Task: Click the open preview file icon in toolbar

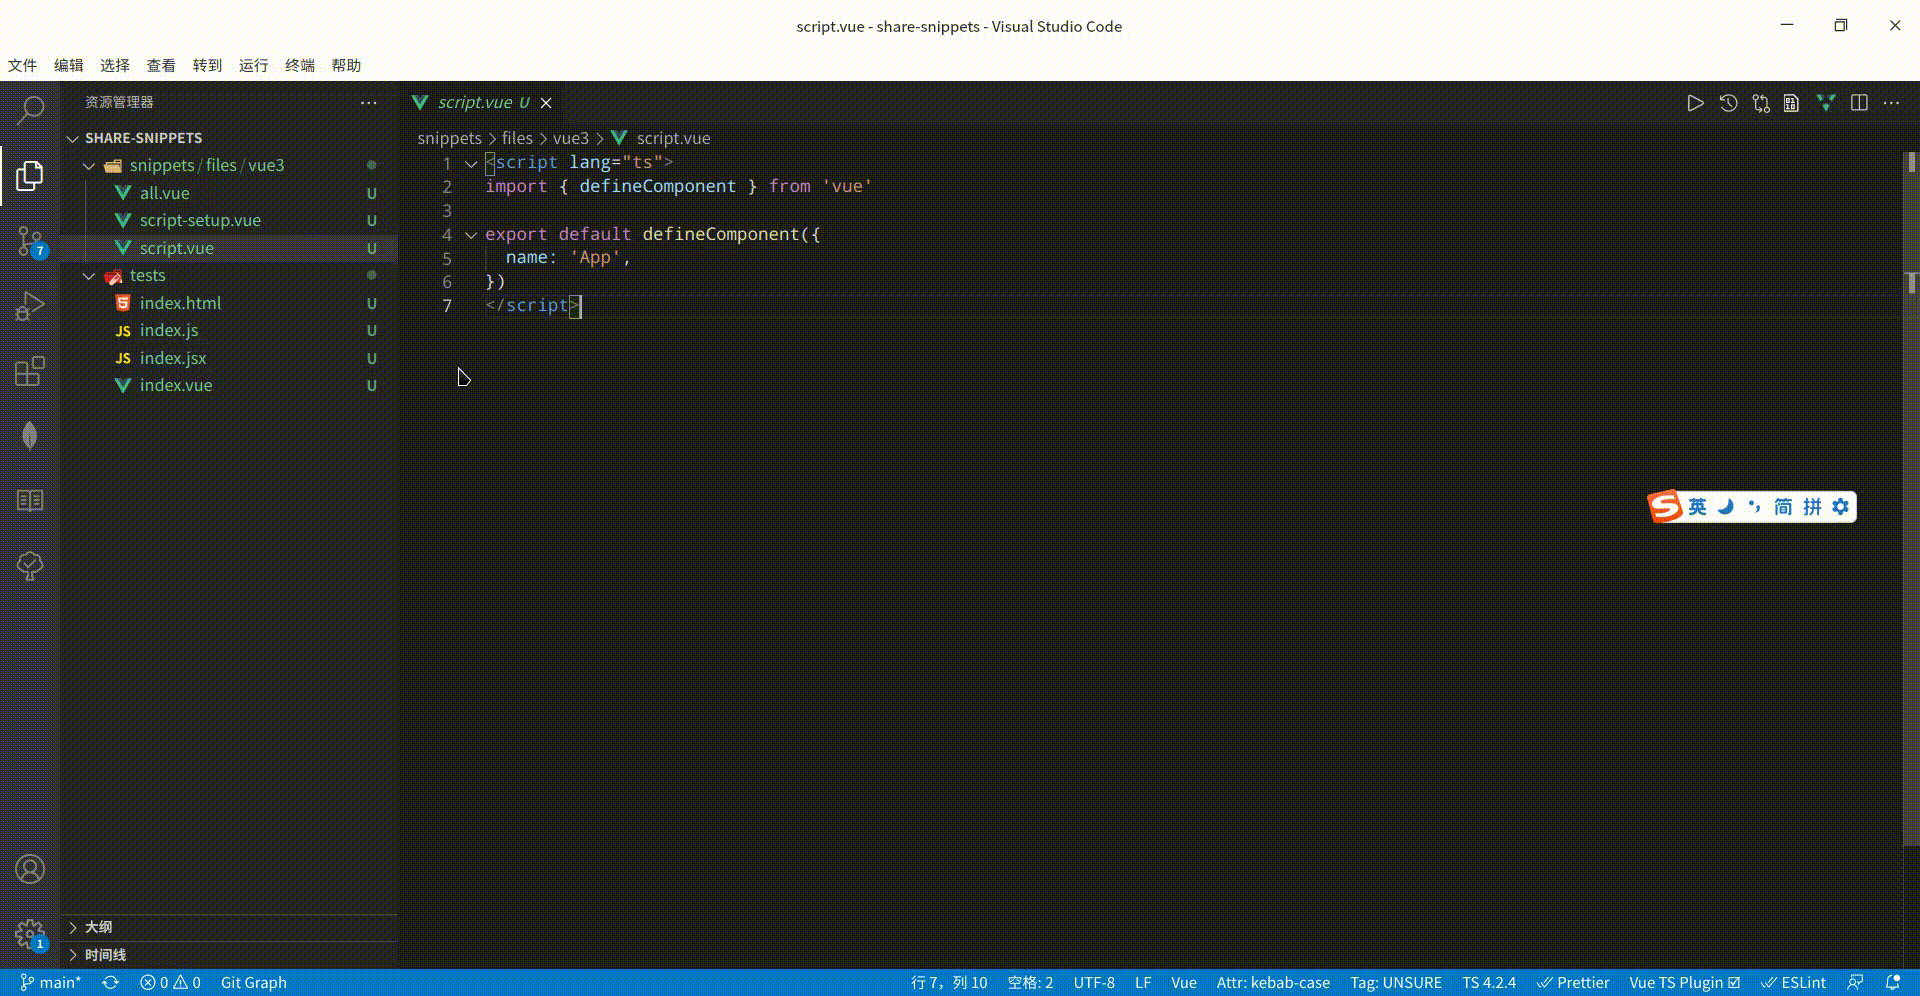Action: click(1792, 103)
